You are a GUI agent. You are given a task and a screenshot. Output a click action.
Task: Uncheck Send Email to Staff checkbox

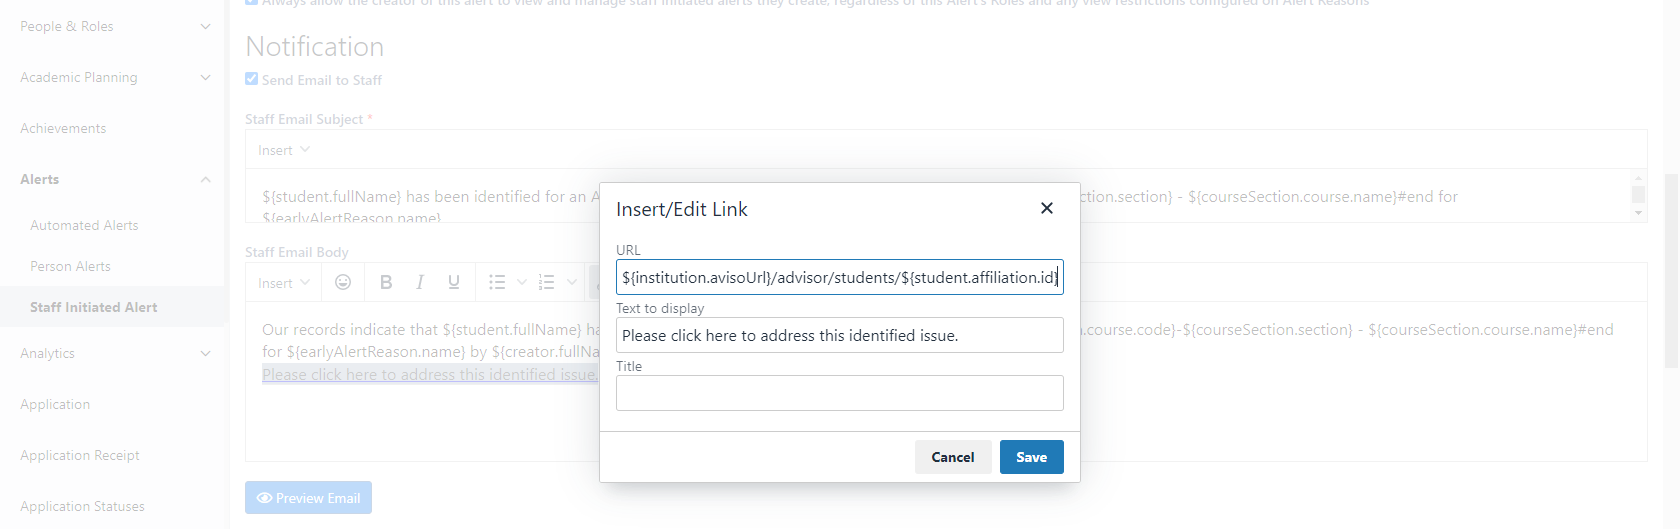[252, 79]
